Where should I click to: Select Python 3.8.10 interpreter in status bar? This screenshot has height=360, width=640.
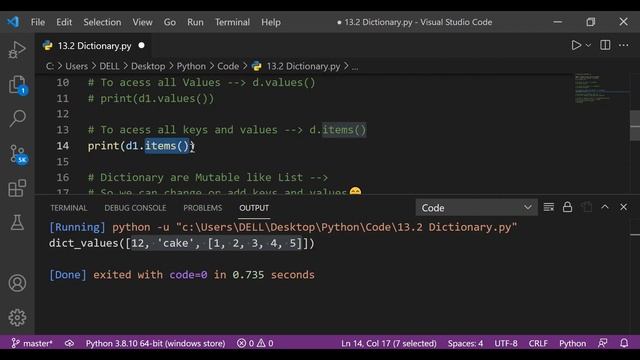pos(155,343)
